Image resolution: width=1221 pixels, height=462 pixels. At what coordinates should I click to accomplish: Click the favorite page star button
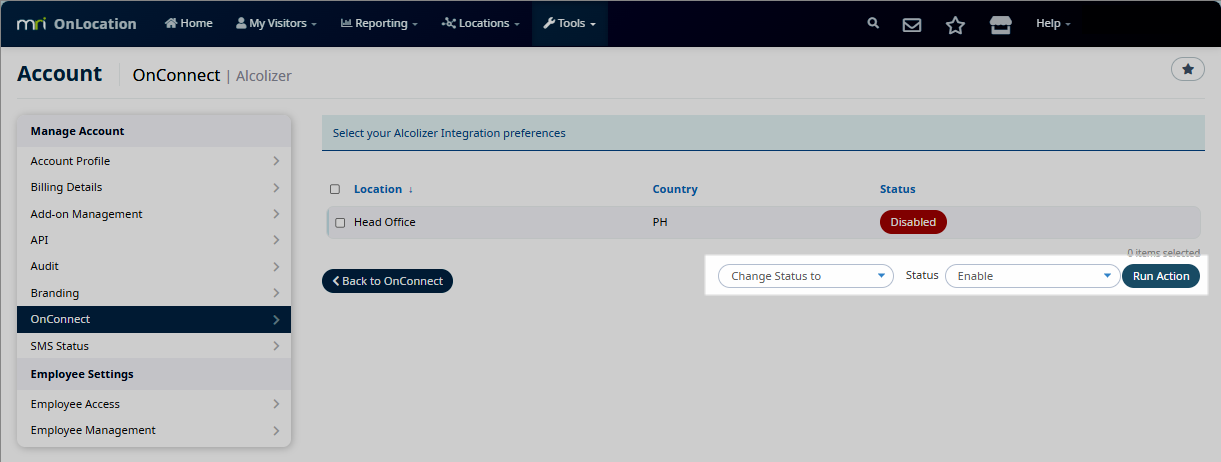pyautogui.click(x=1187, y=69)
